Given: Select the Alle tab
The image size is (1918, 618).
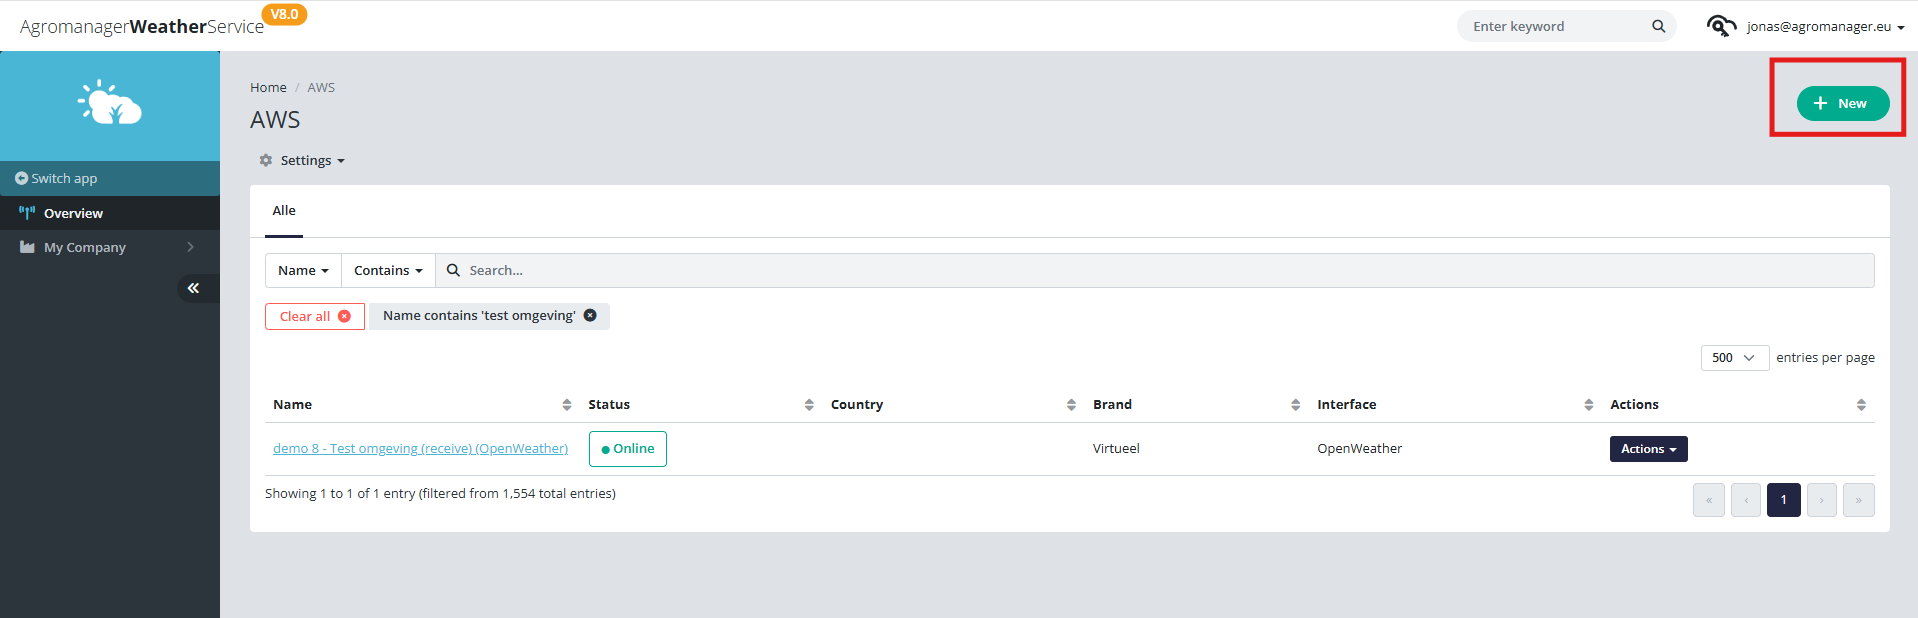Looking at the screenshot, I should [284, 211].
